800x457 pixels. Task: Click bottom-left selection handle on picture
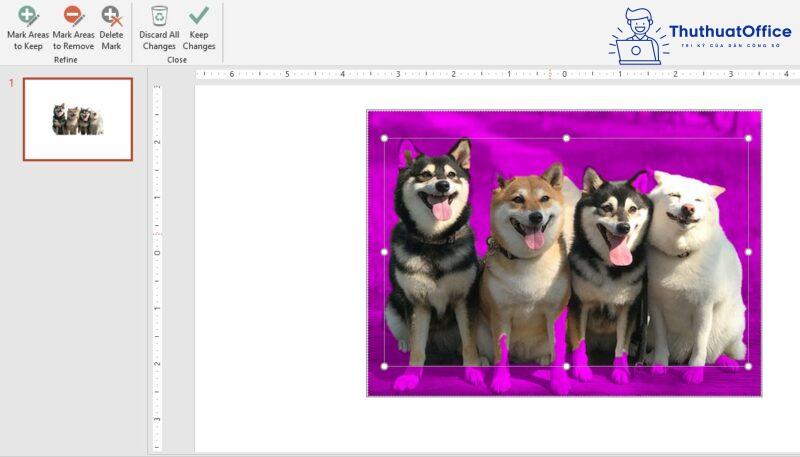[384, 366]
